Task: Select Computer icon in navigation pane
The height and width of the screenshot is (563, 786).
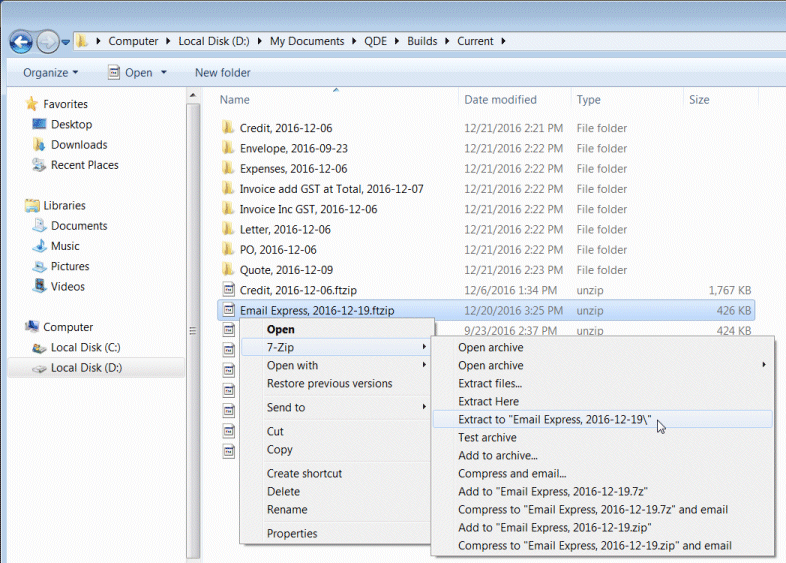Action: click(32, 327)
